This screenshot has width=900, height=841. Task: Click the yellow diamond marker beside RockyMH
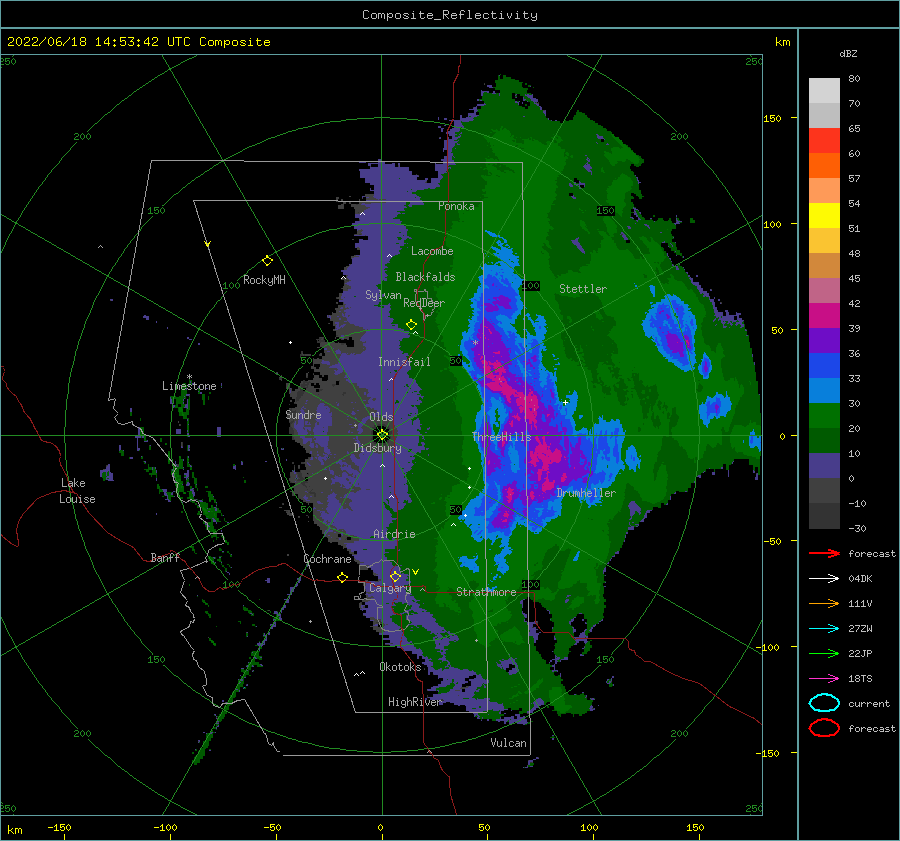point(267,261)
